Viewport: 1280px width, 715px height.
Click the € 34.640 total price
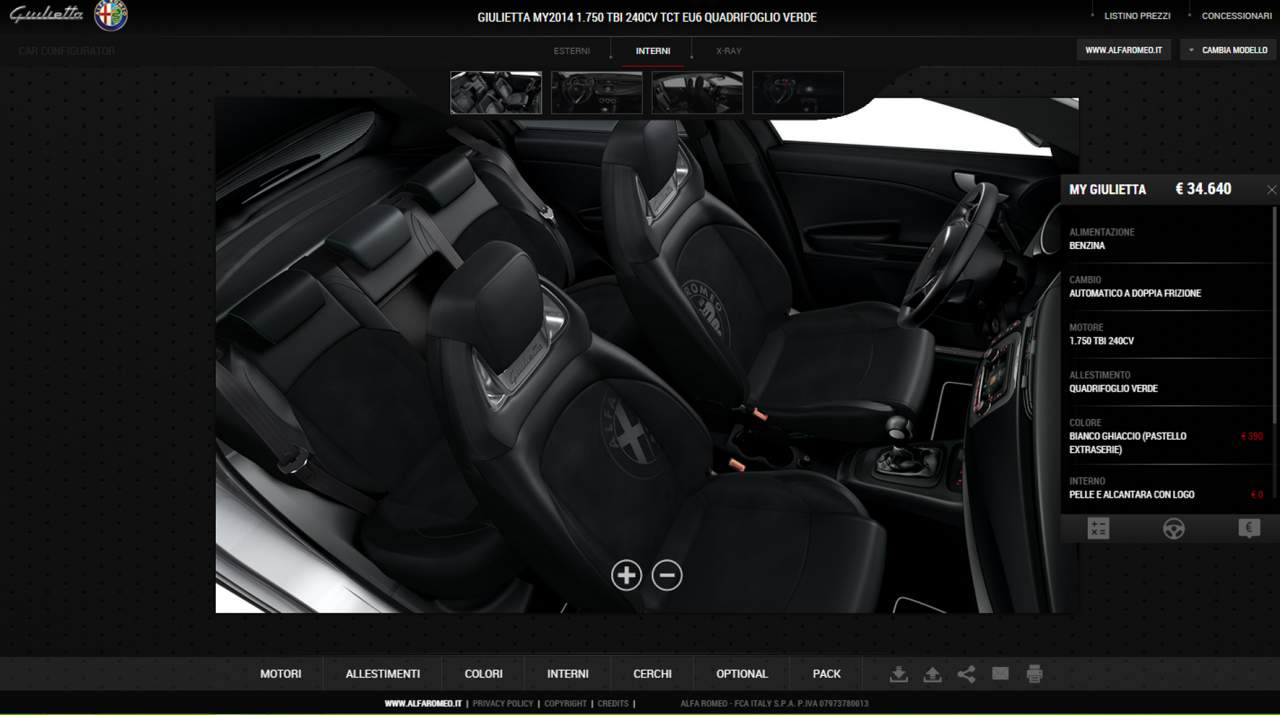(1203, 189)
